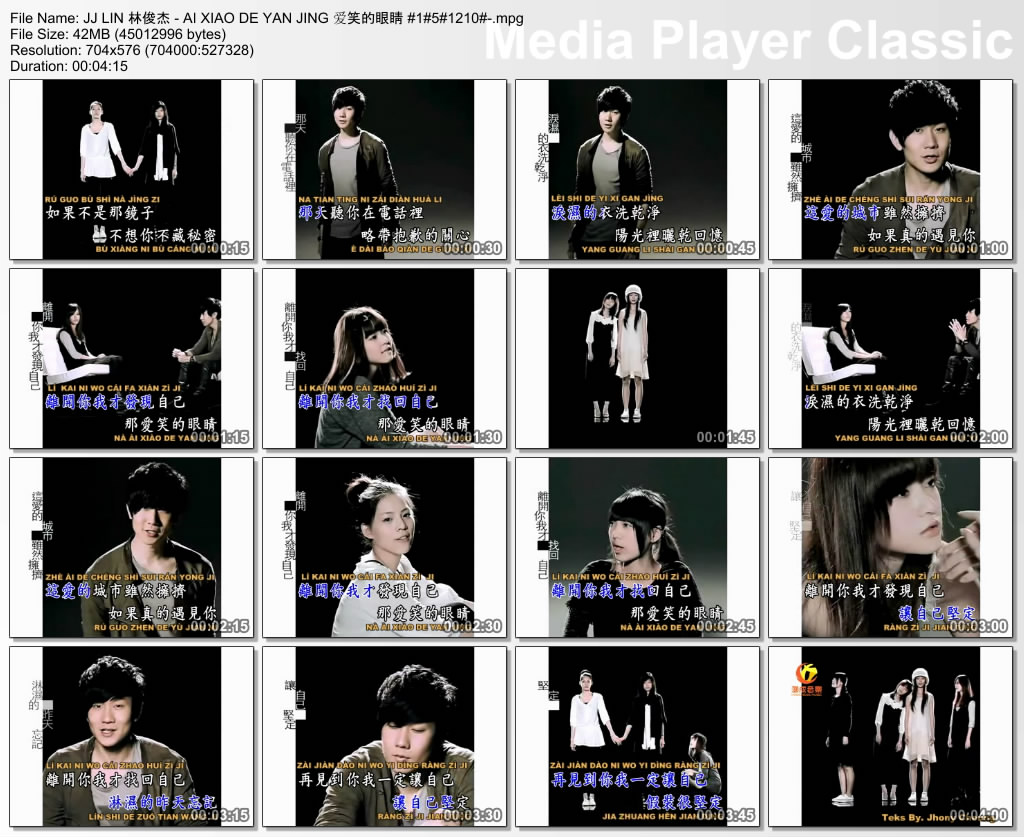Open the frame at 00:01:15
The image size is (1024, 837).
(x=131, y=358)
